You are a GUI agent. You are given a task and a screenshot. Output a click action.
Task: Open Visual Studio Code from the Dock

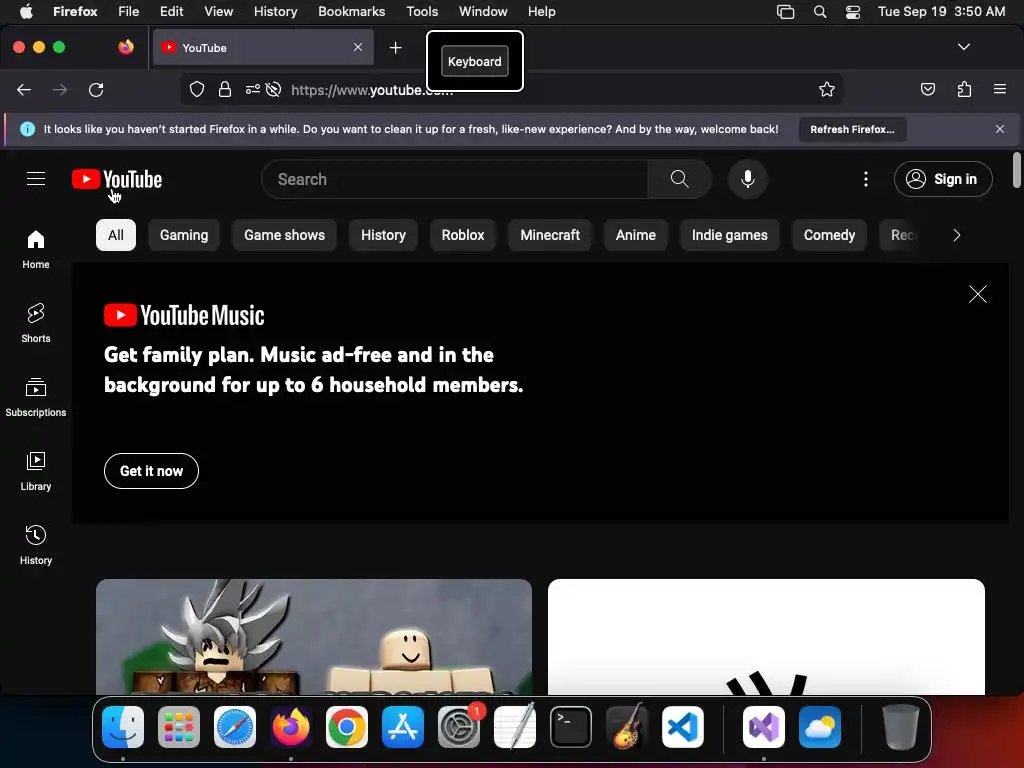pyautogui.click(x=682, y=727)
